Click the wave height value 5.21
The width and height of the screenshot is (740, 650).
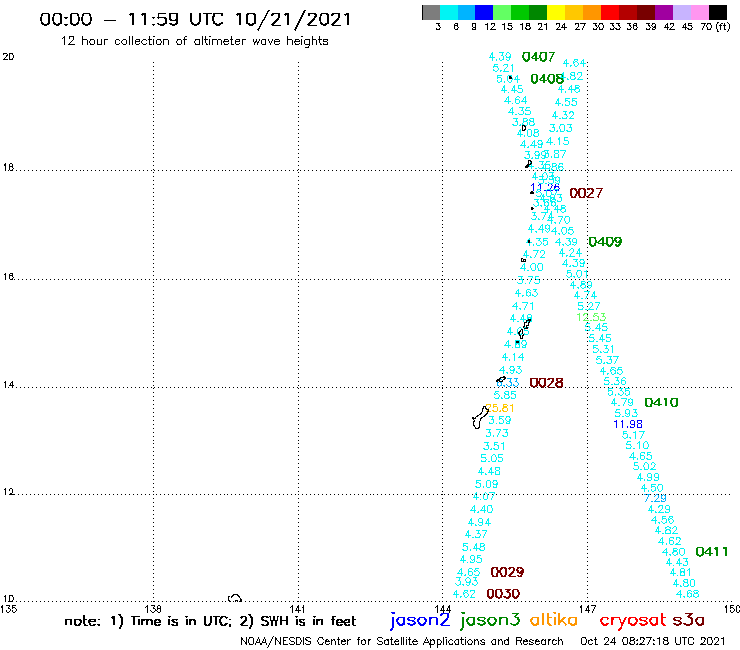(x=504, y=68)
